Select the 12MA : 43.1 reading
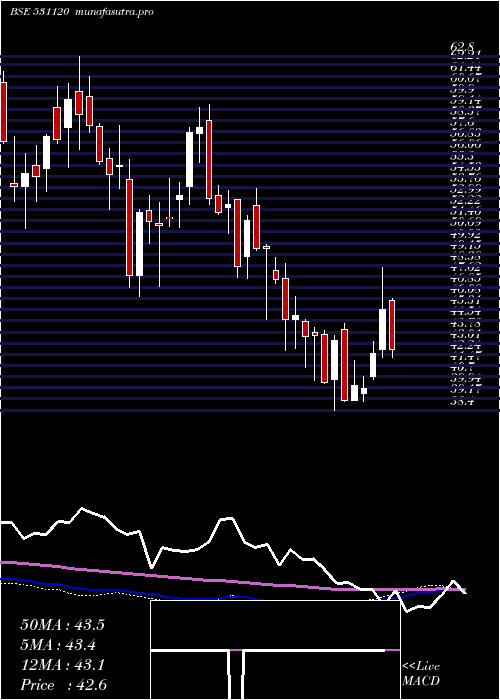Viewport: 500px width, 700px height. click(x=62, y=665)
